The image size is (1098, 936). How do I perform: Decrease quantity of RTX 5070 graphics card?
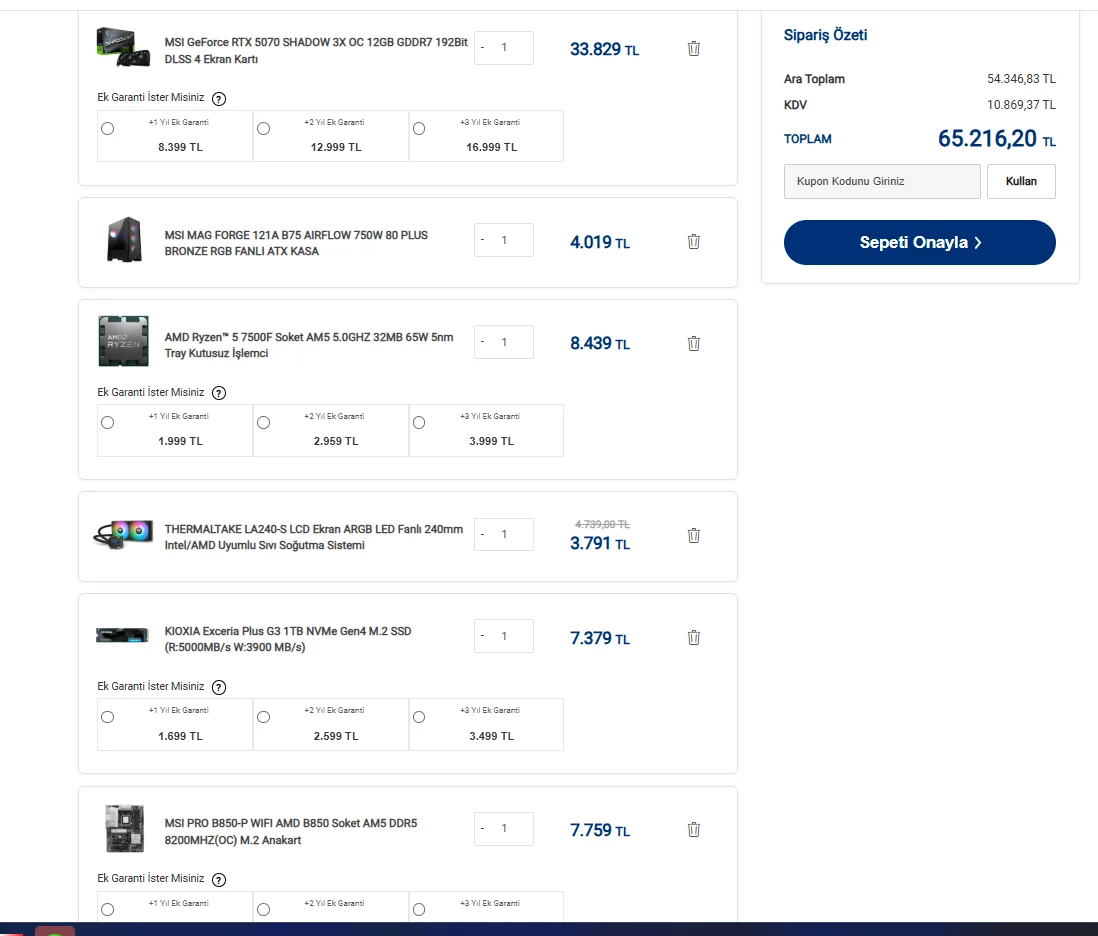pos(482,48)
